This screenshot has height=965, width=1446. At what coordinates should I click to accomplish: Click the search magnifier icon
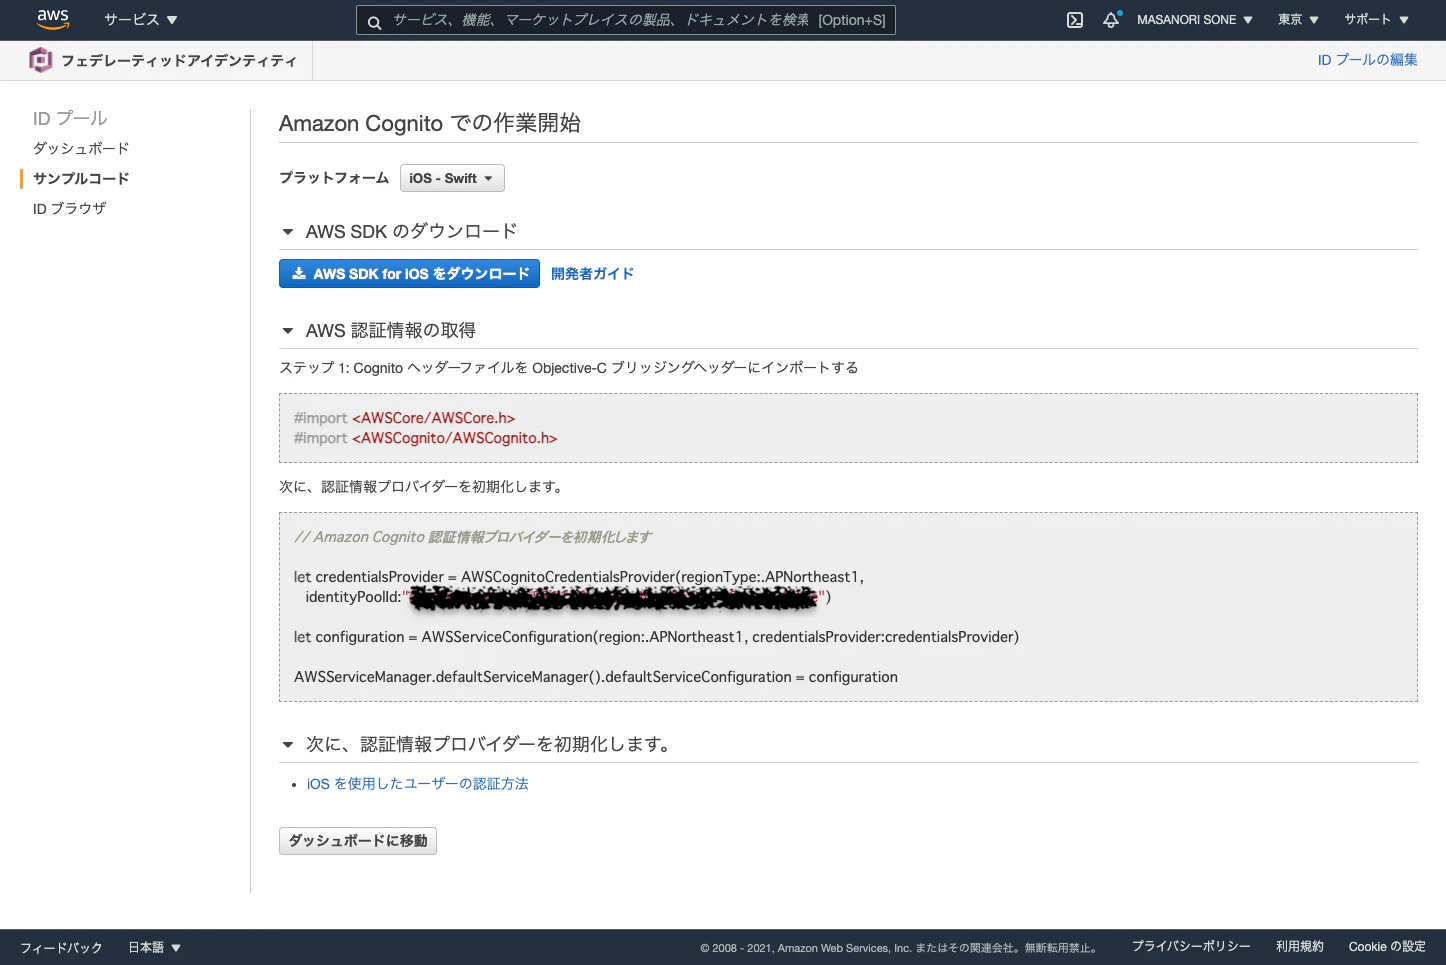click(374, 20)
